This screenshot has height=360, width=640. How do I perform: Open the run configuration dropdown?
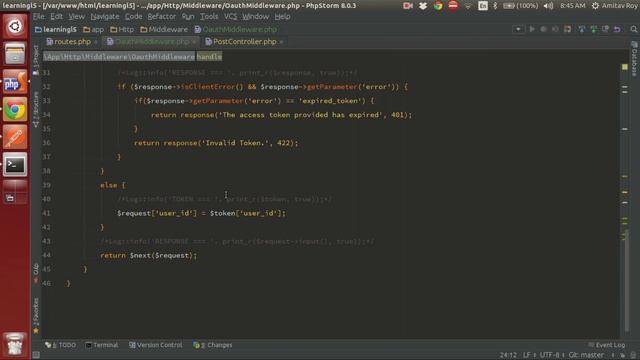click(518, 29)
